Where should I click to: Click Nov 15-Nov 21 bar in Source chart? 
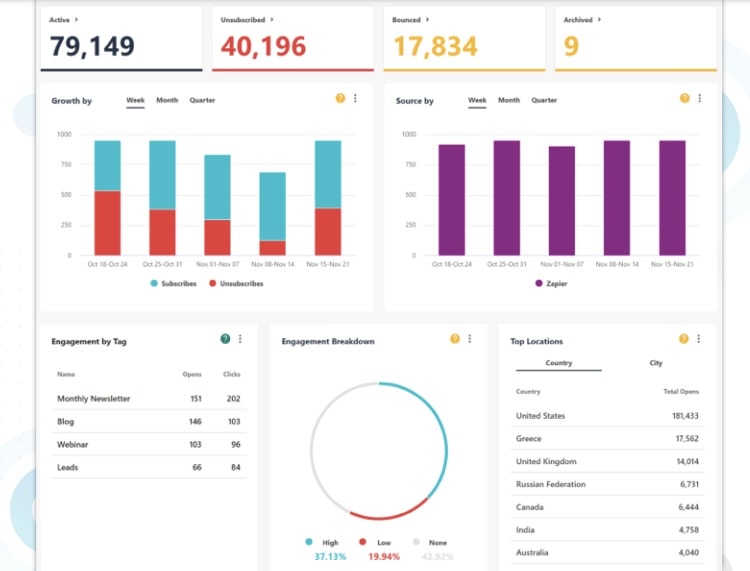pyautogui.click(x=672, y=198)
